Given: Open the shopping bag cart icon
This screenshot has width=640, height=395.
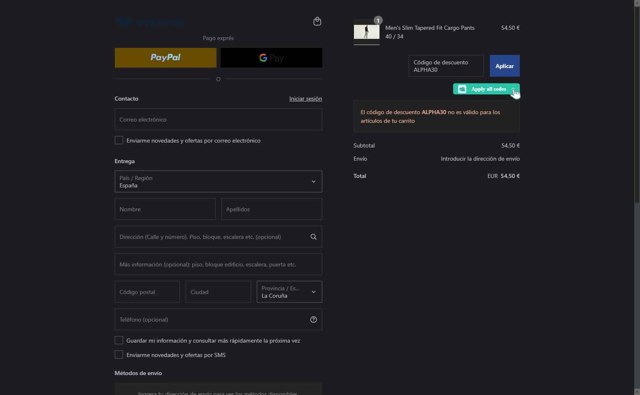Looking at the screenshot, I should [317, 21].
